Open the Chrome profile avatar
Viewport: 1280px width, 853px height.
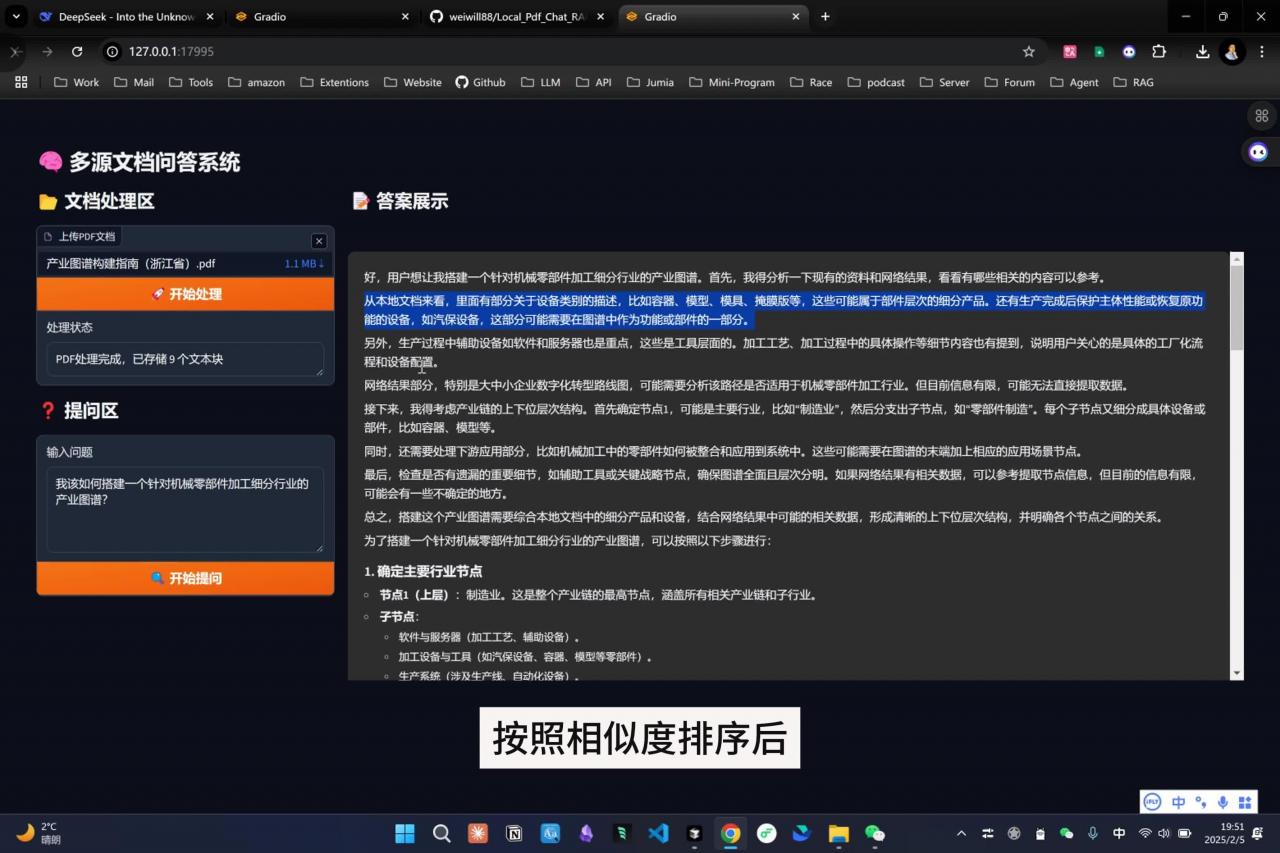coord(1232,51)
